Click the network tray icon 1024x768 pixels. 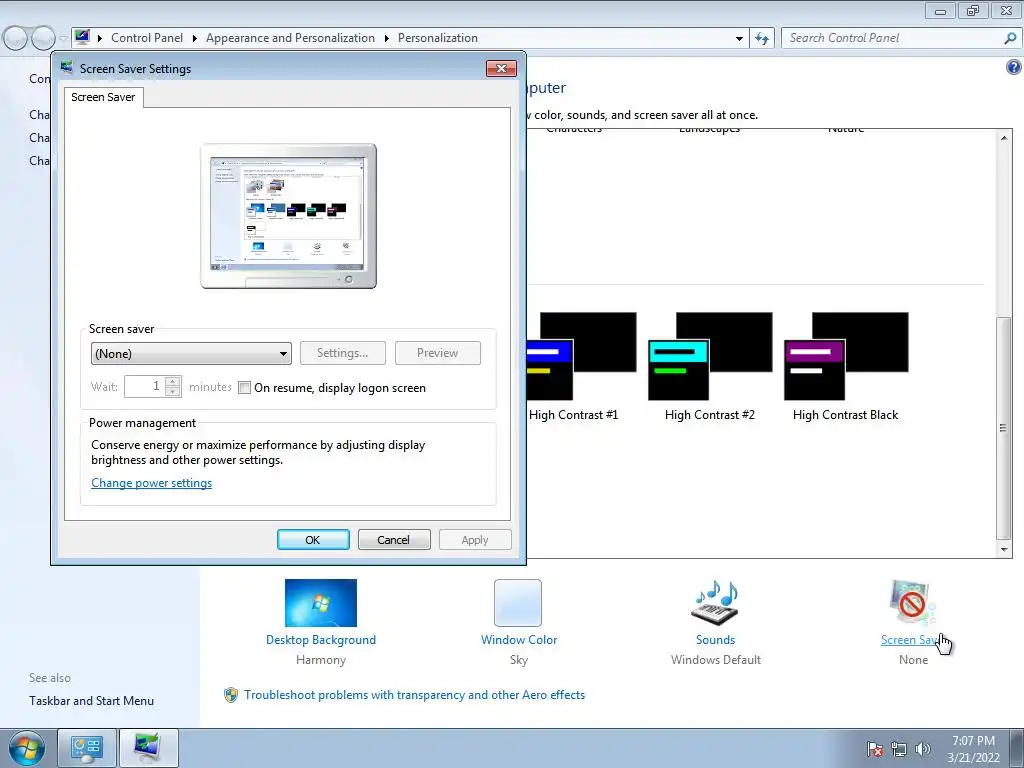(899, 749)
